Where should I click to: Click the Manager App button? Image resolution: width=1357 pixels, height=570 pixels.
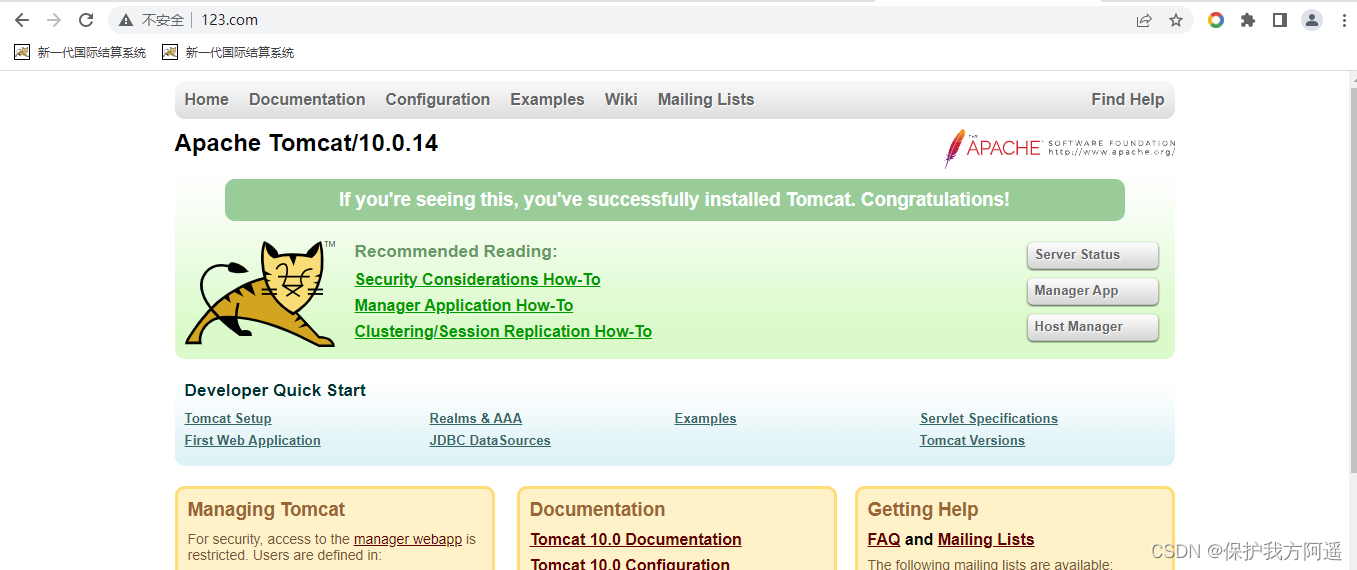coord(1092,291)
